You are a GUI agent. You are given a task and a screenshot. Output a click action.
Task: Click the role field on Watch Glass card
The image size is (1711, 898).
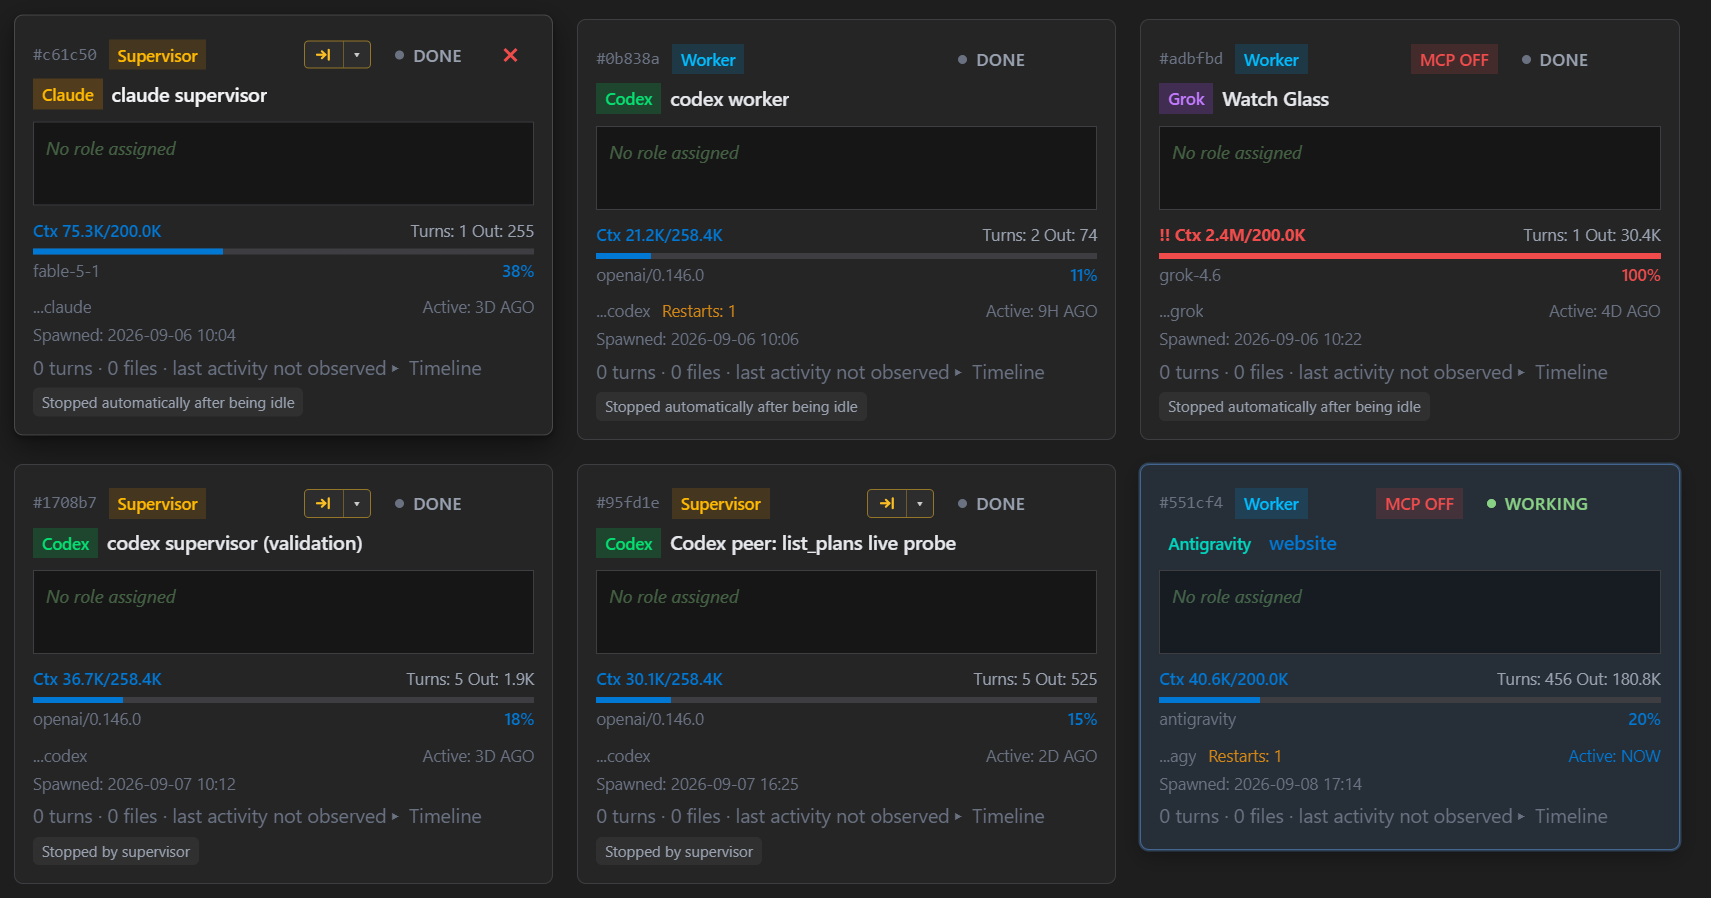pyautogui.click(x=1409, y=168)
